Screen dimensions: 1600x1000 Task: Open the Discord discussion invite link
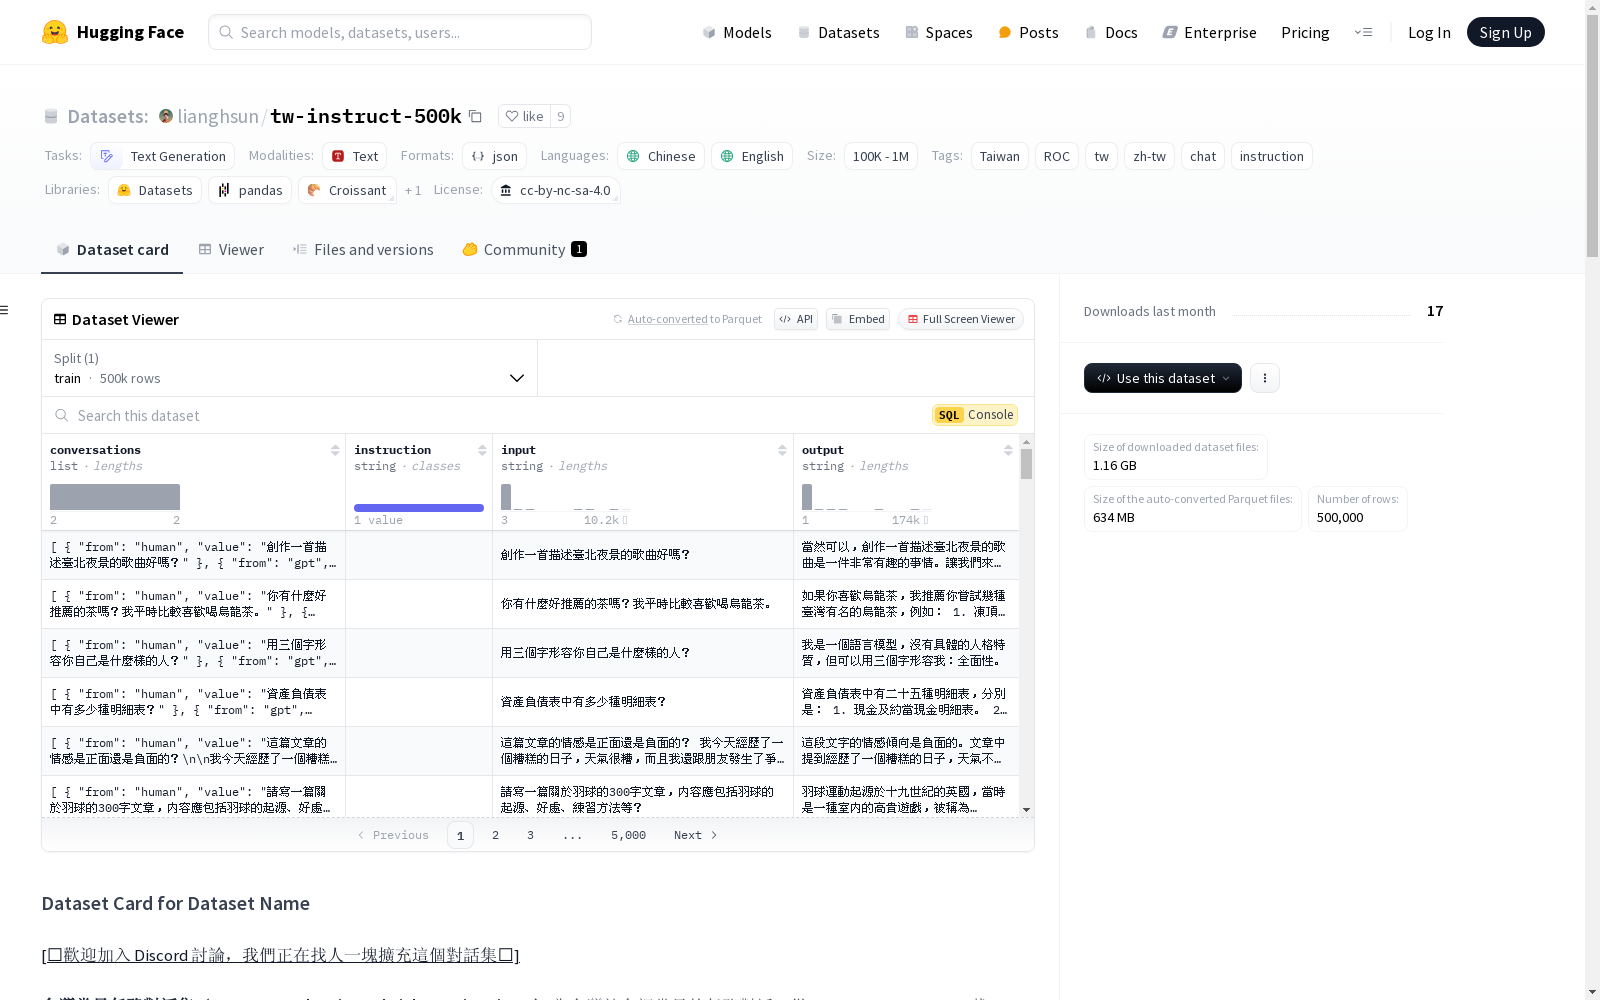point(281,955)
